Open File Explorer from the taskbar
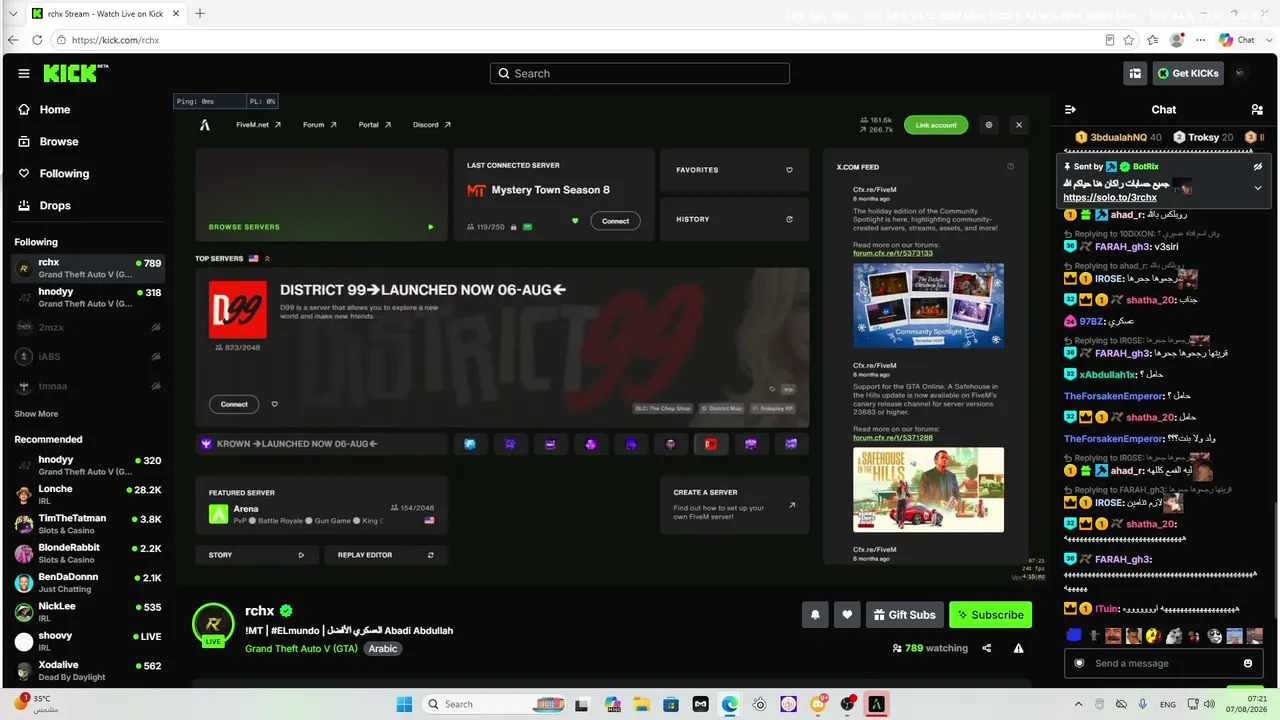Viewport: 1280px width, 720px height. [642, 704]
